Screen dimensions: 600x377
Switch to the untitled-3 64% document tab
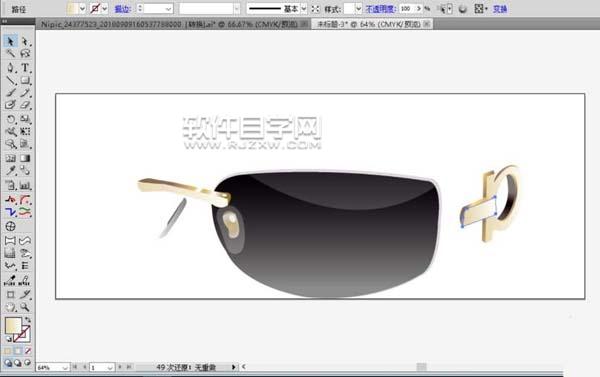(x=369, y=24)
